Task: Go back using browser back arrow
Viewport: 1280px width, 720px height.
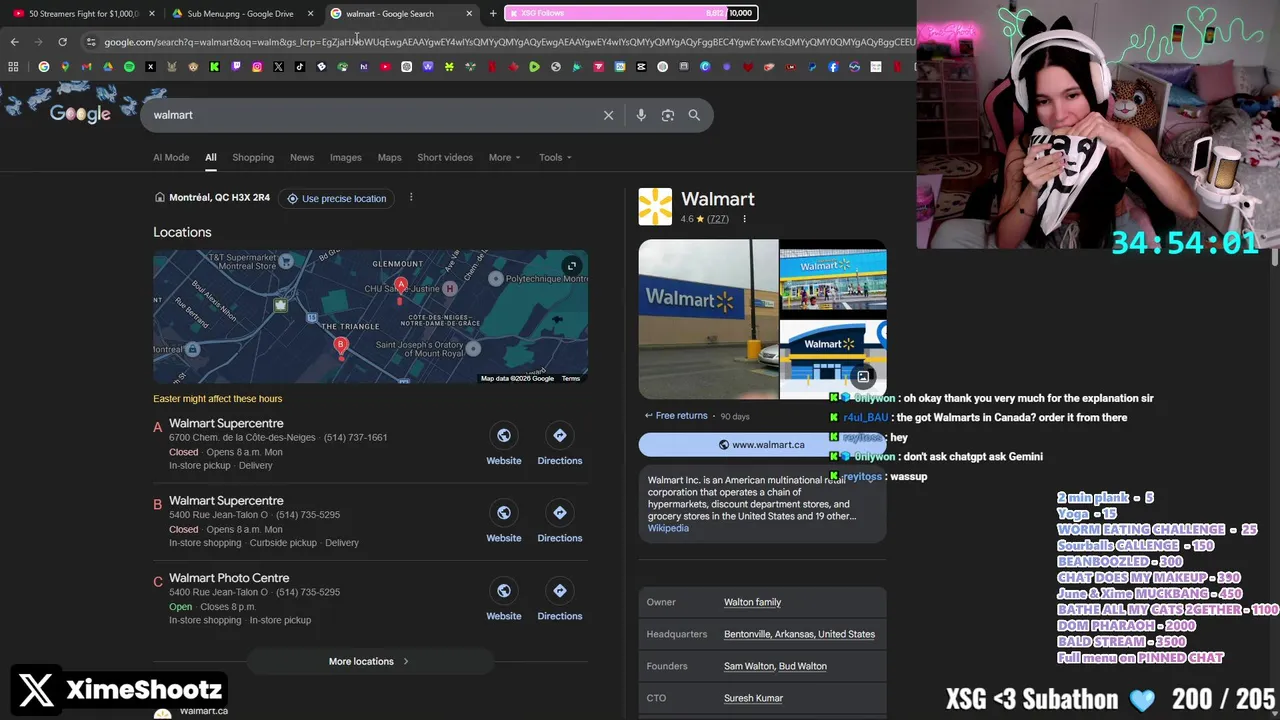Action: [14, 42]
